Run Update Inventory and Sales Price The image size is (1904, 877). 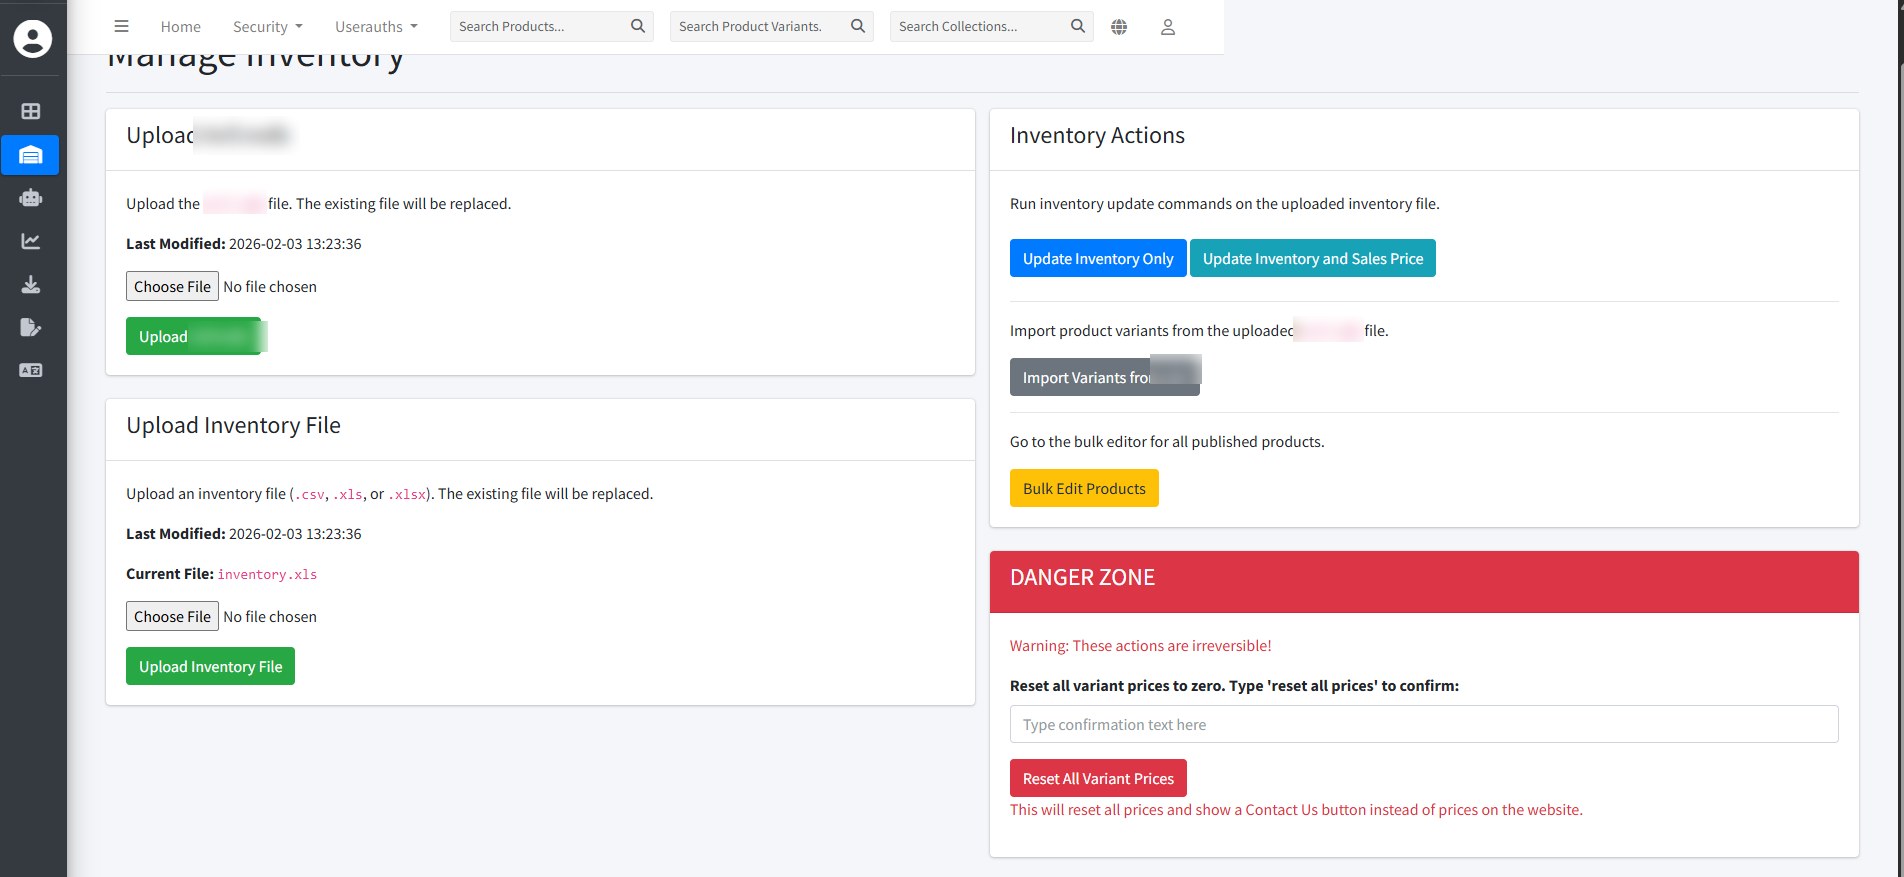1313,258
